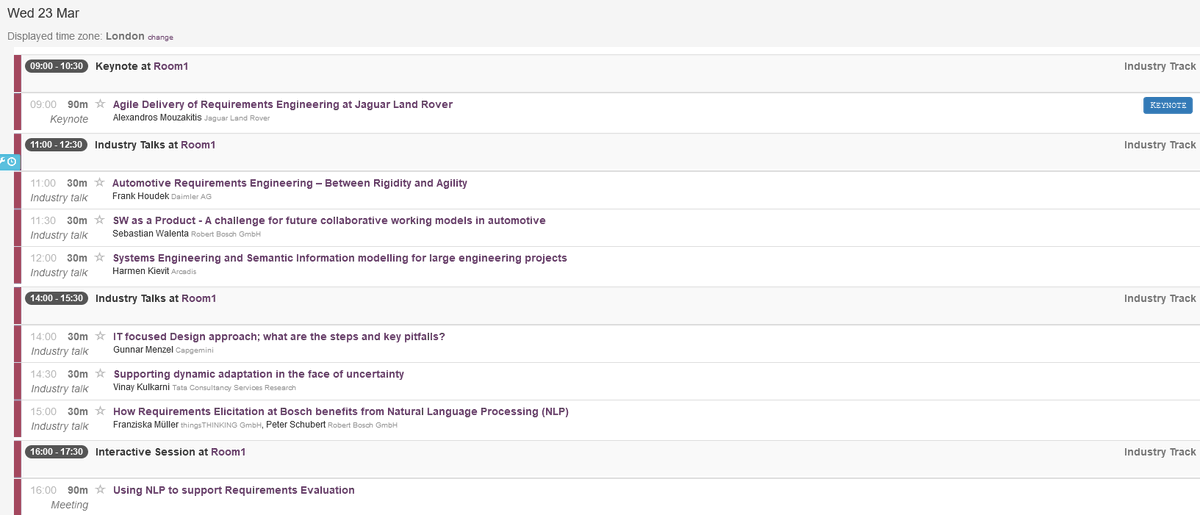View speaker Peter Schubert
This screenshot has height=515, width=1200.
(296, 425)
